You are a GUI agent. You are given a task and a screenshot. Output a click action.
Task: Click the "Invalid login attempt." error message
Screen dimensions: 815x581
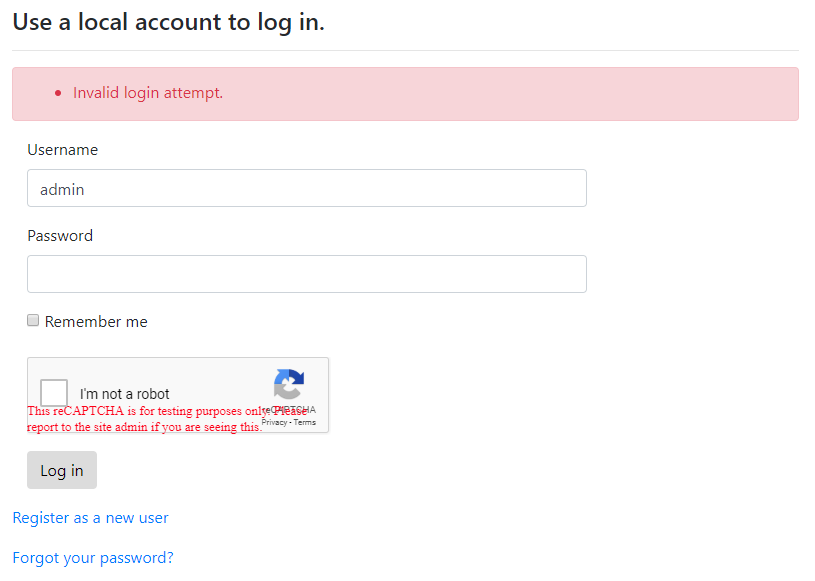[148, 93]
